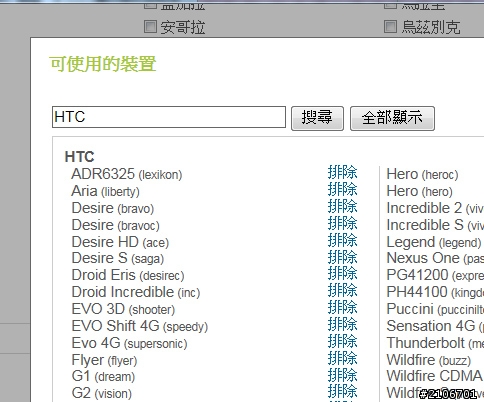The image size is (484, 402).
Task: Select the Aria (liberty) device text
Action: [105, 191]
